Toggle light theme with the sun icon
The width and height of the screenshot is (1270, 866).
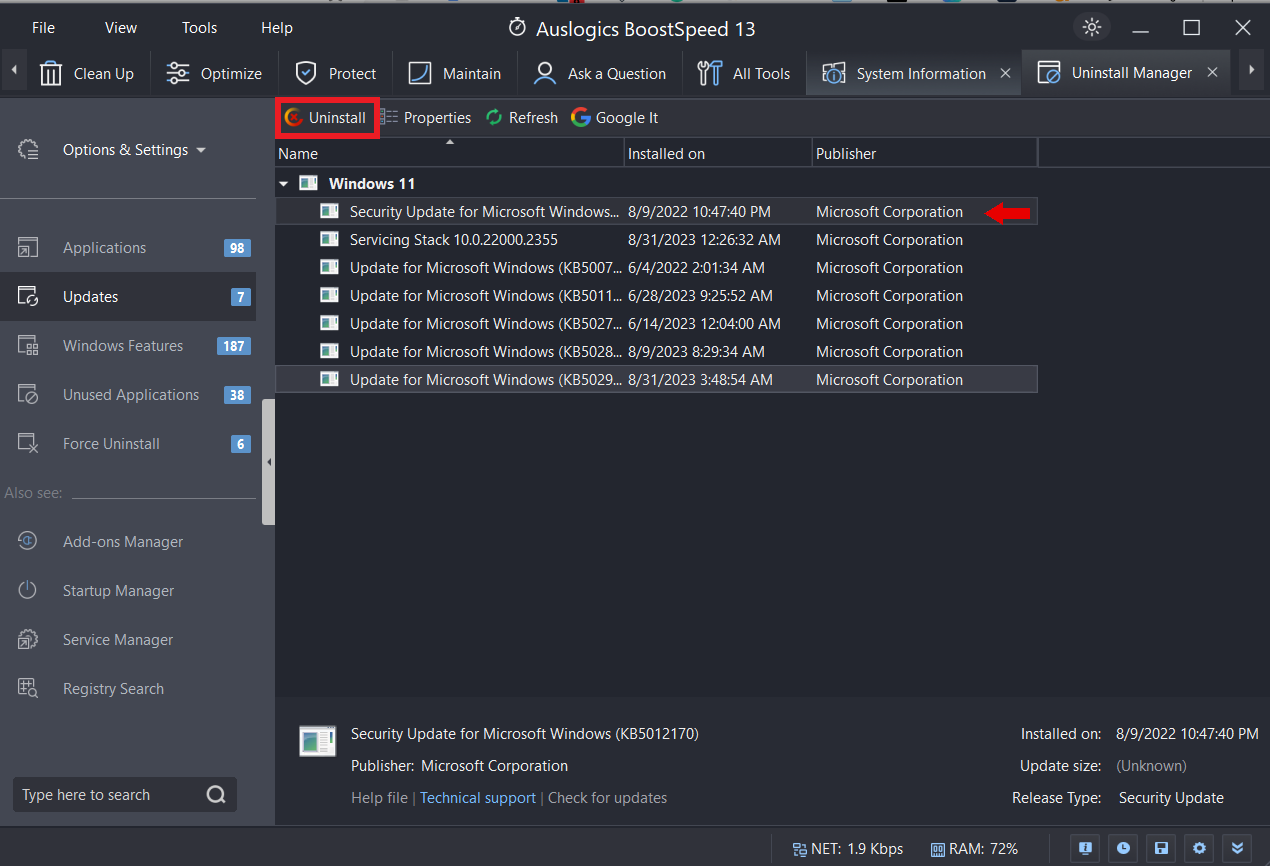click(1091, 27)
